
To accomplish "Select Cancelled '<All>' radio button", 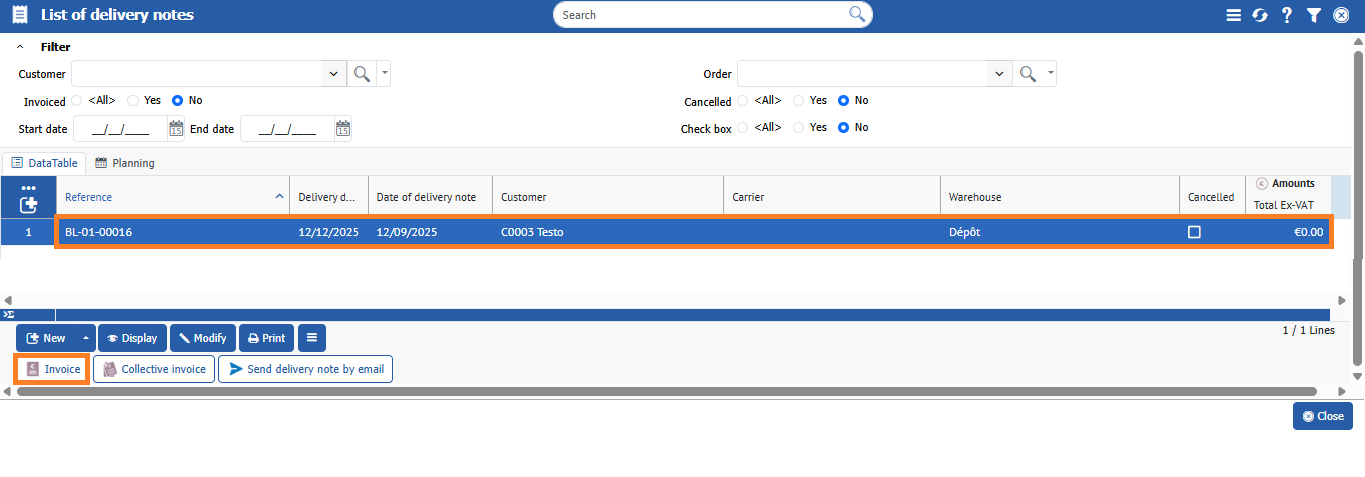I will tap(742, 101).
